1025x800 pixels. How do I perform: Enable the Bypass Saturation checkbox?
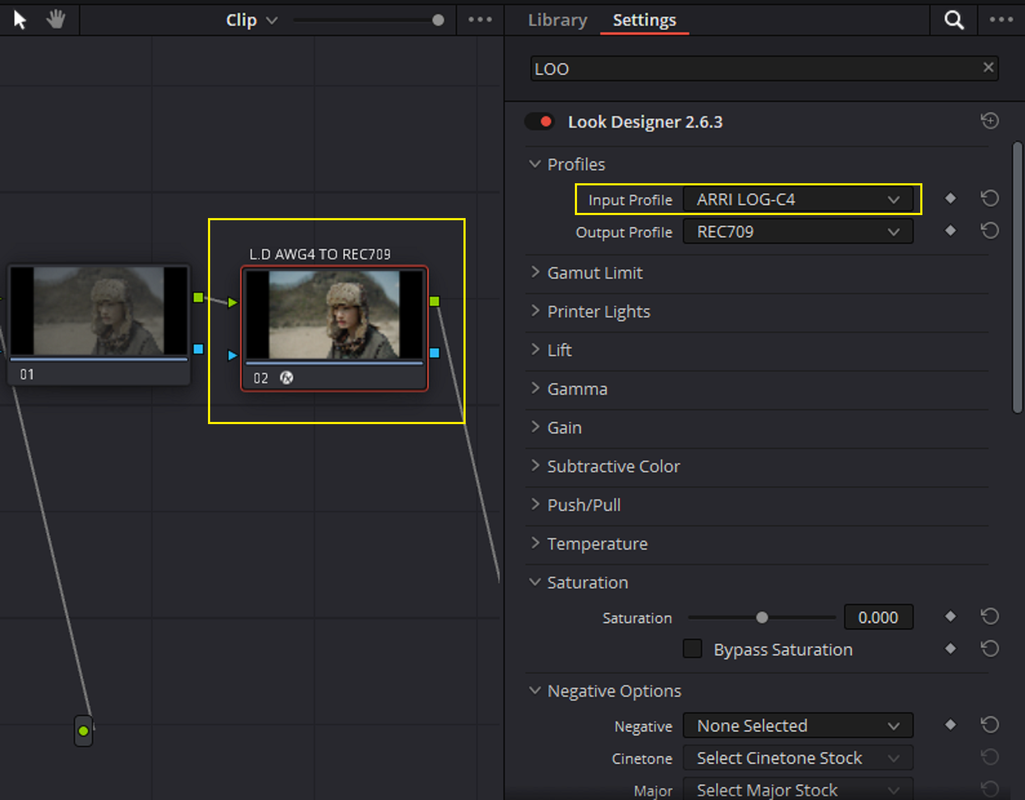pos(692,649)
